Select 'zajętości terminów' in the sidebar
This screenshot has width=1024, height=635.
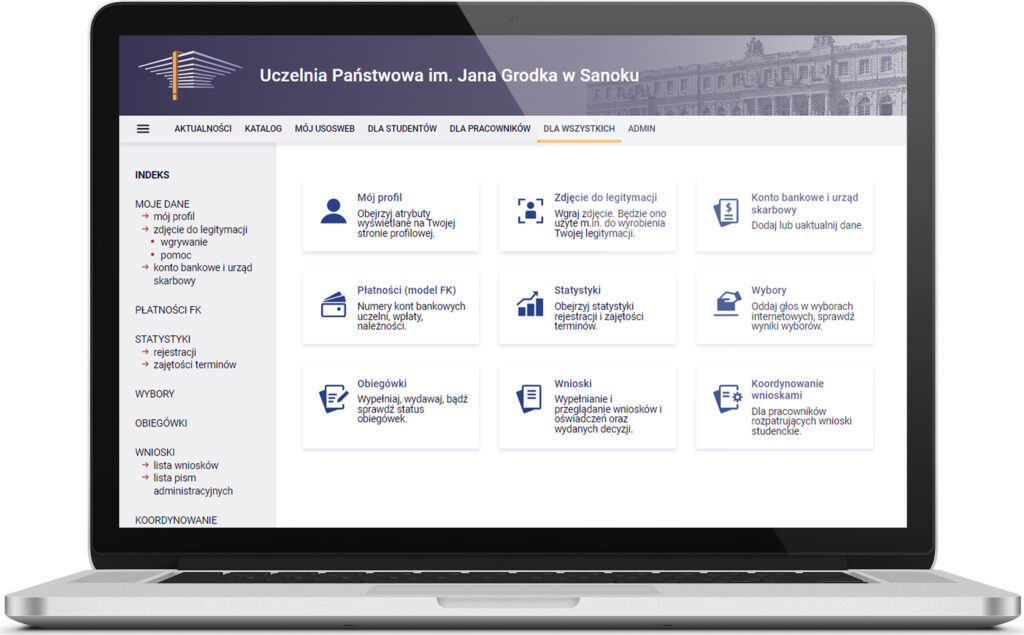195,365
